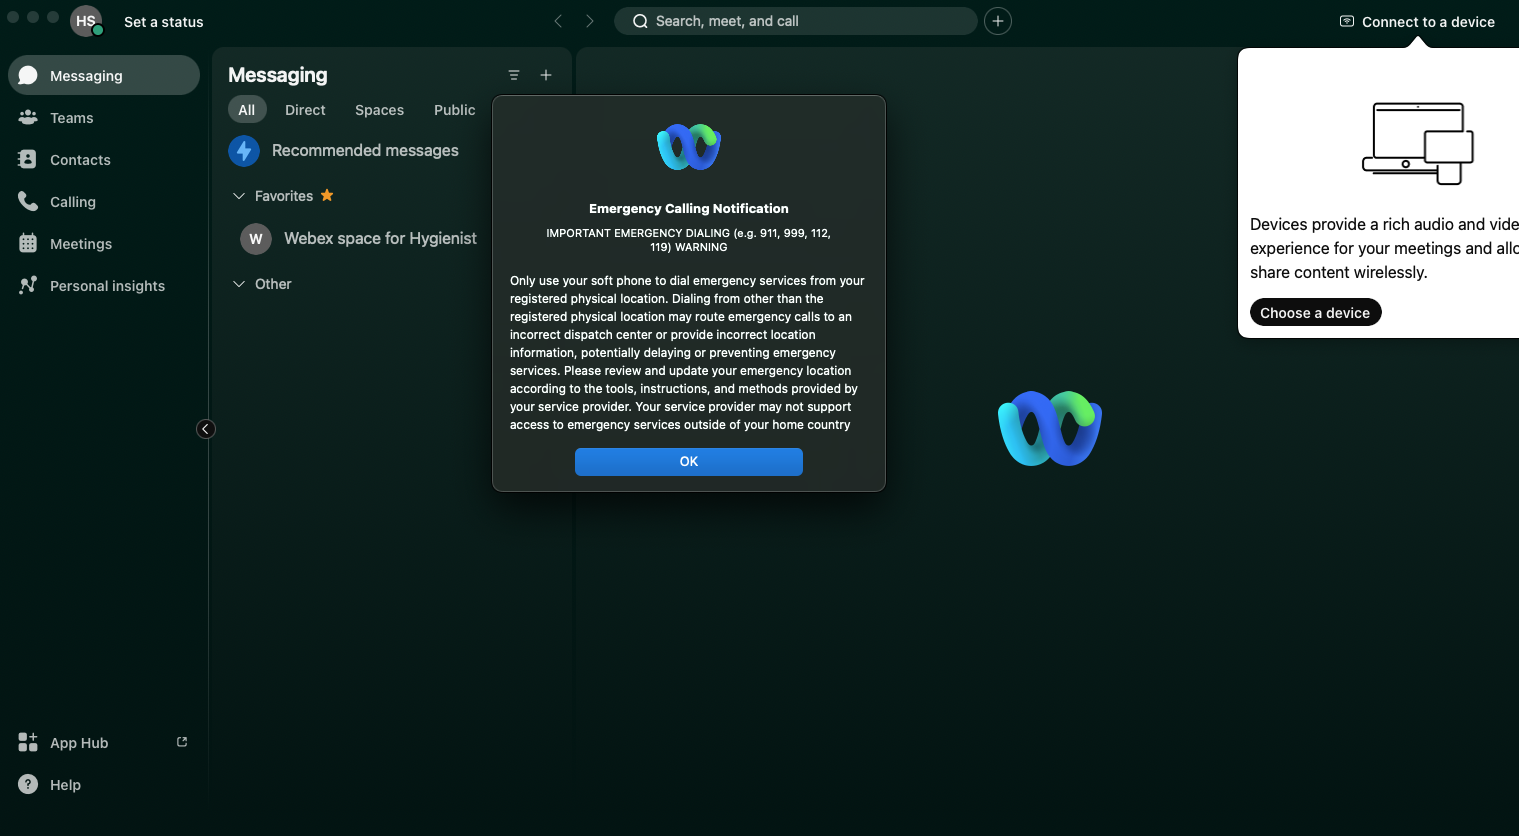Open Webex space for Hygienist
1519x836 pixels.
(379, 238)
